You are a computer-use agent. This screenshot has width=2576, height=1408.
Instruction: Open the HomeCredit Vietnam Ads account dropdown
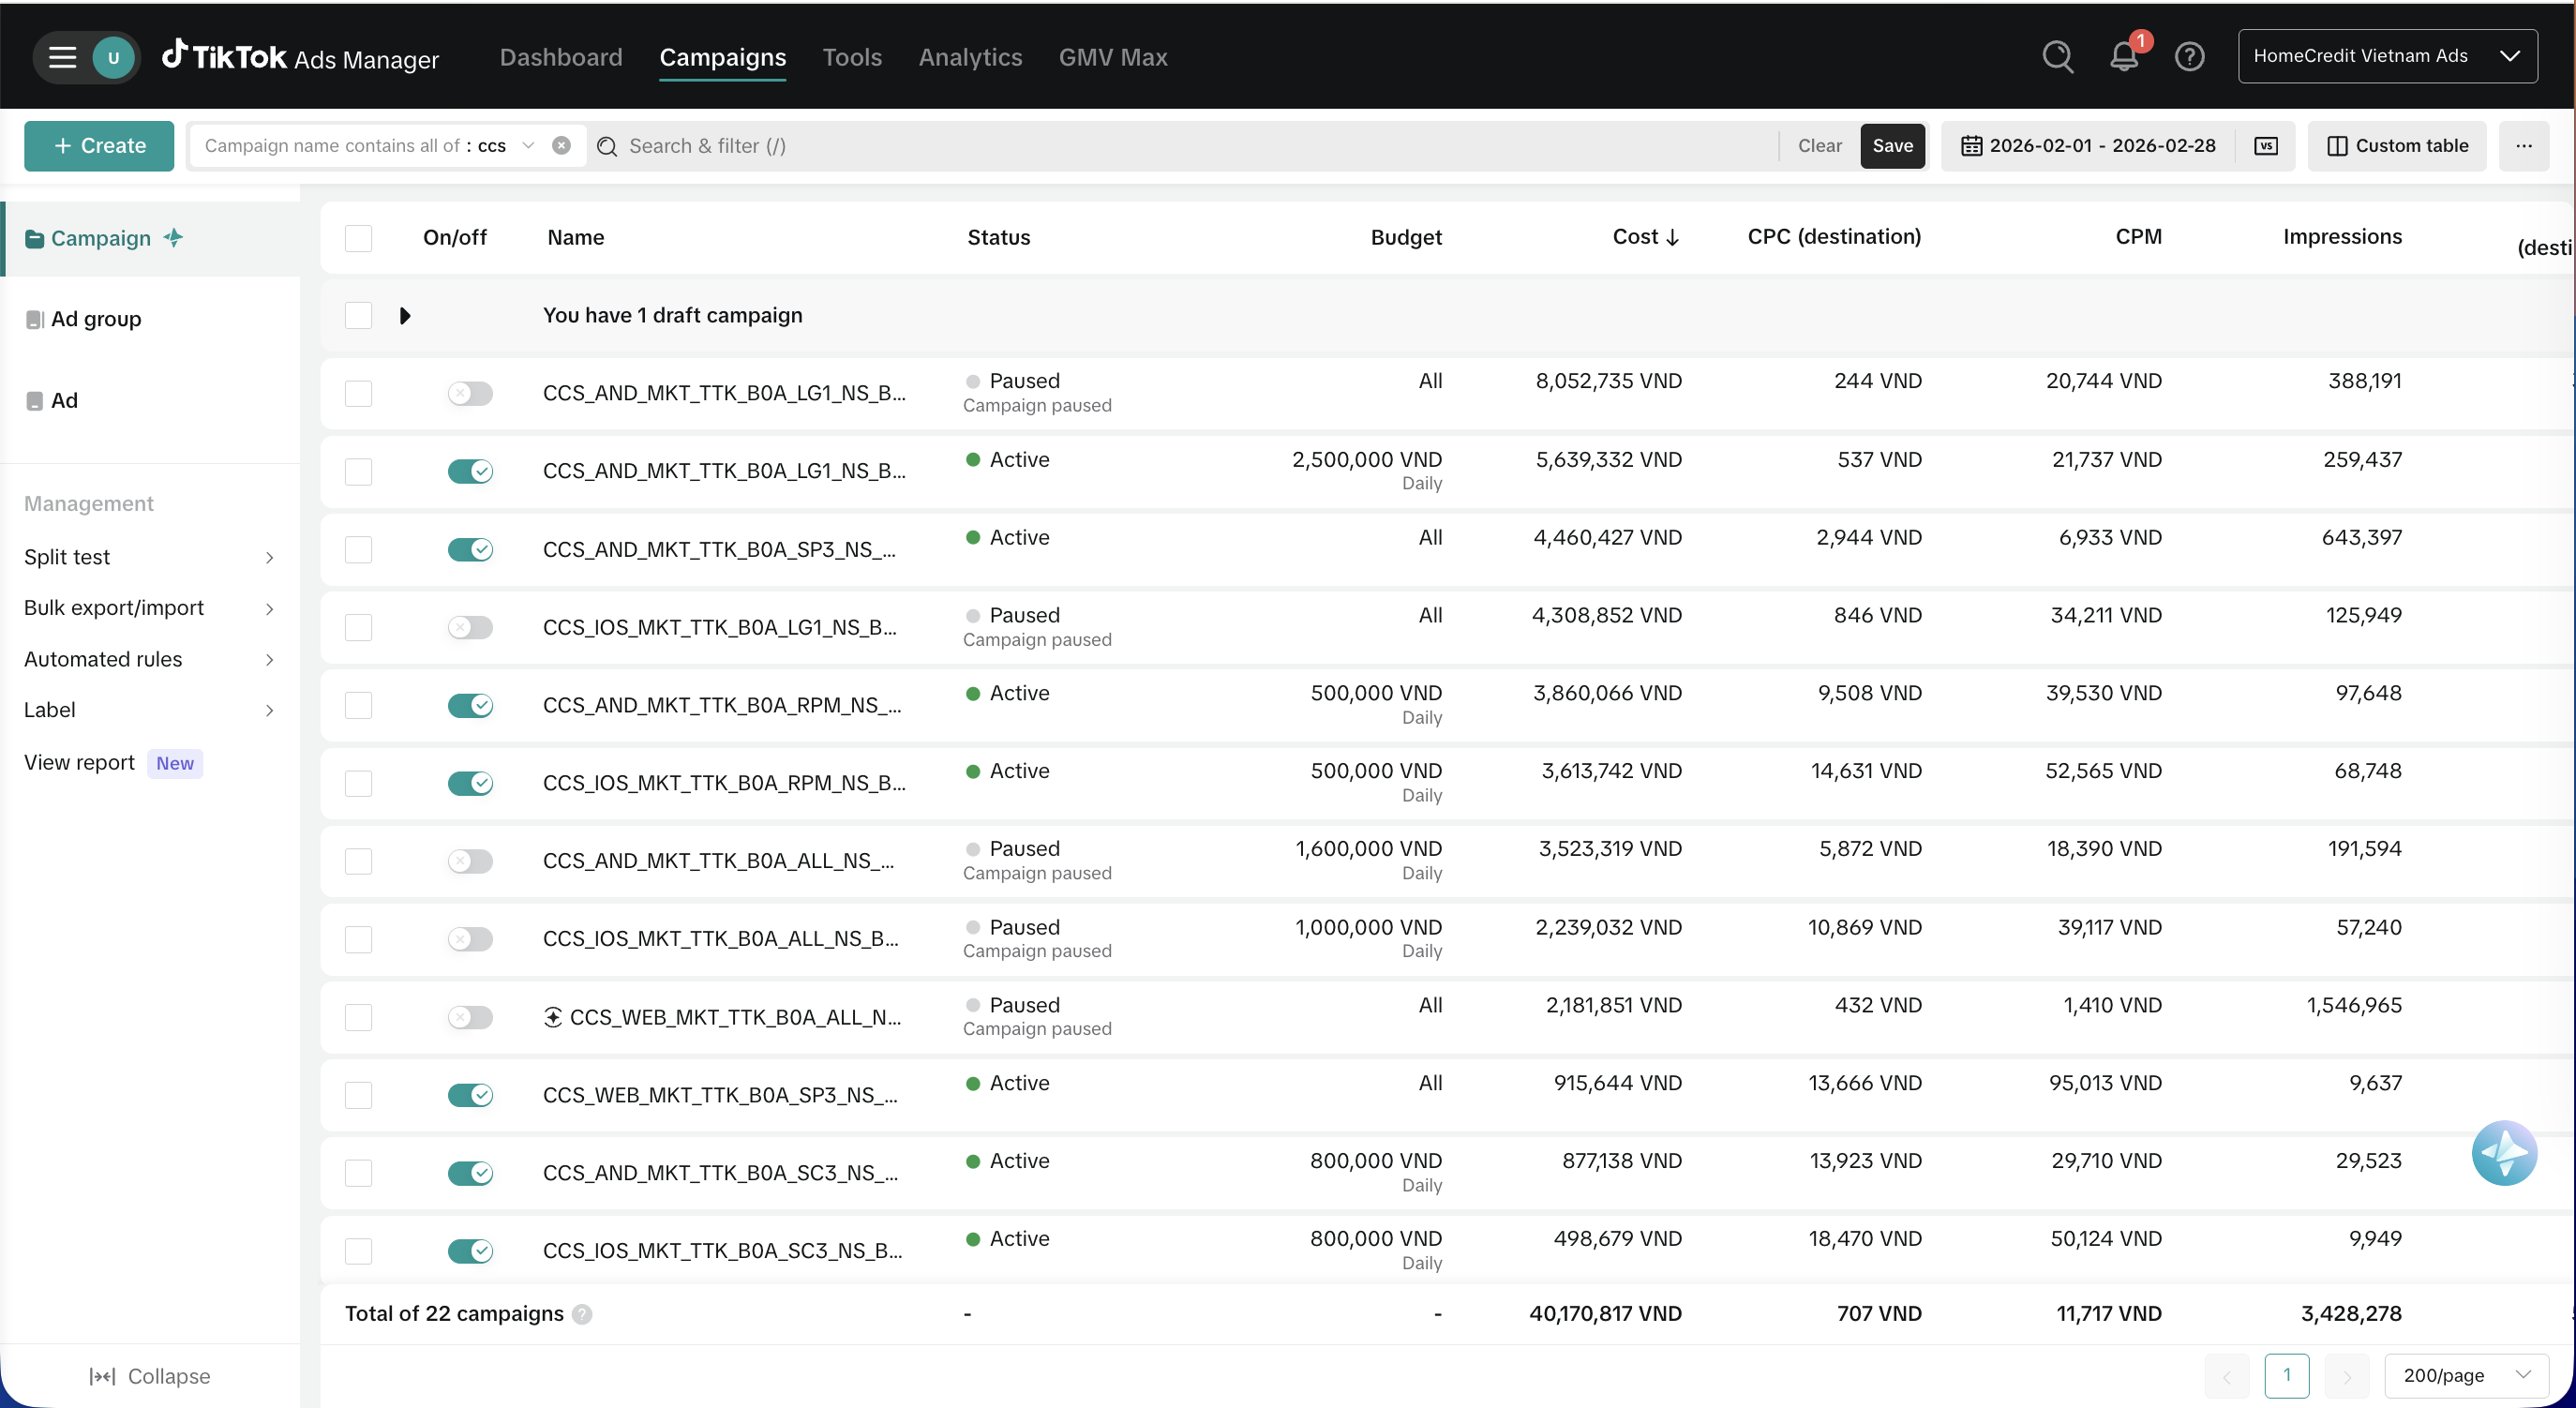coord(2387,56)
